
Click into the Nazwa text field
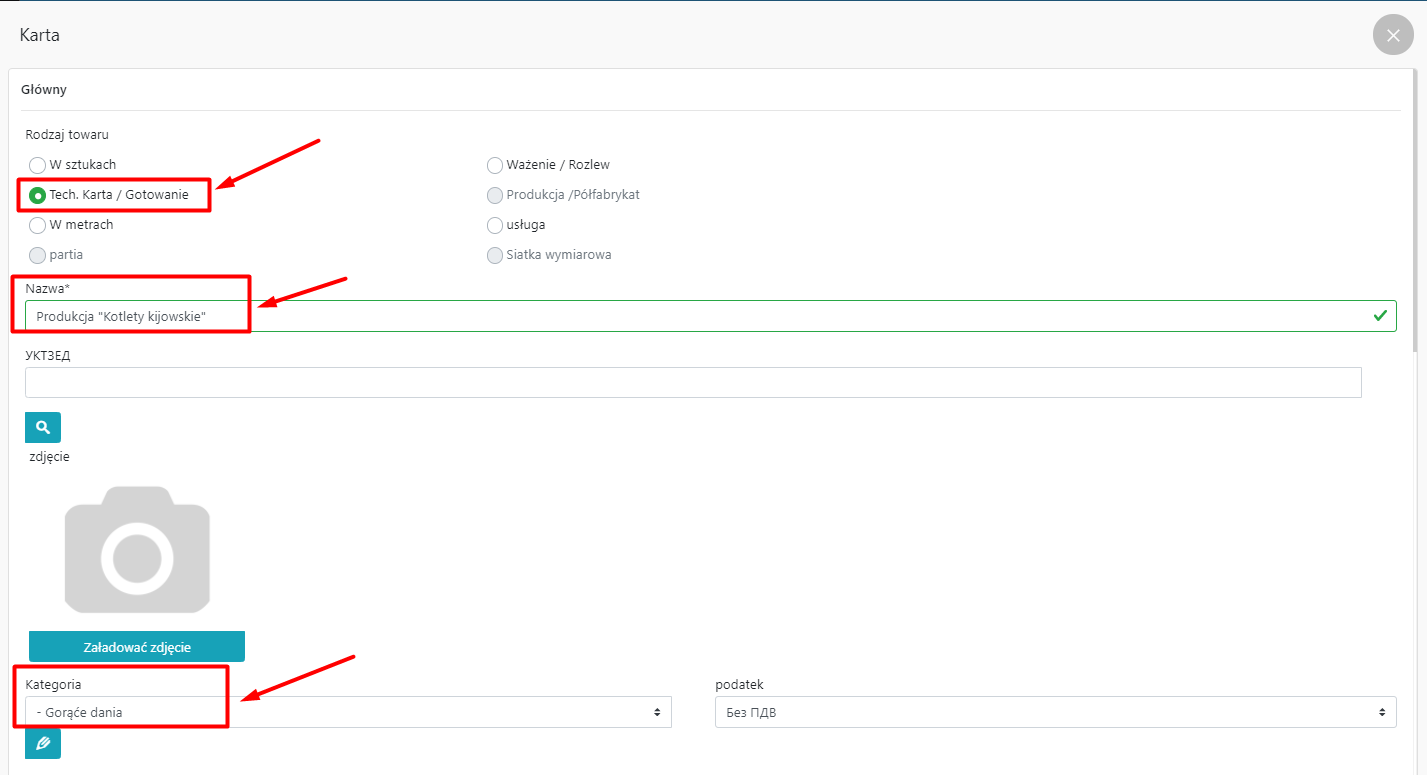[x=700, y=316]
